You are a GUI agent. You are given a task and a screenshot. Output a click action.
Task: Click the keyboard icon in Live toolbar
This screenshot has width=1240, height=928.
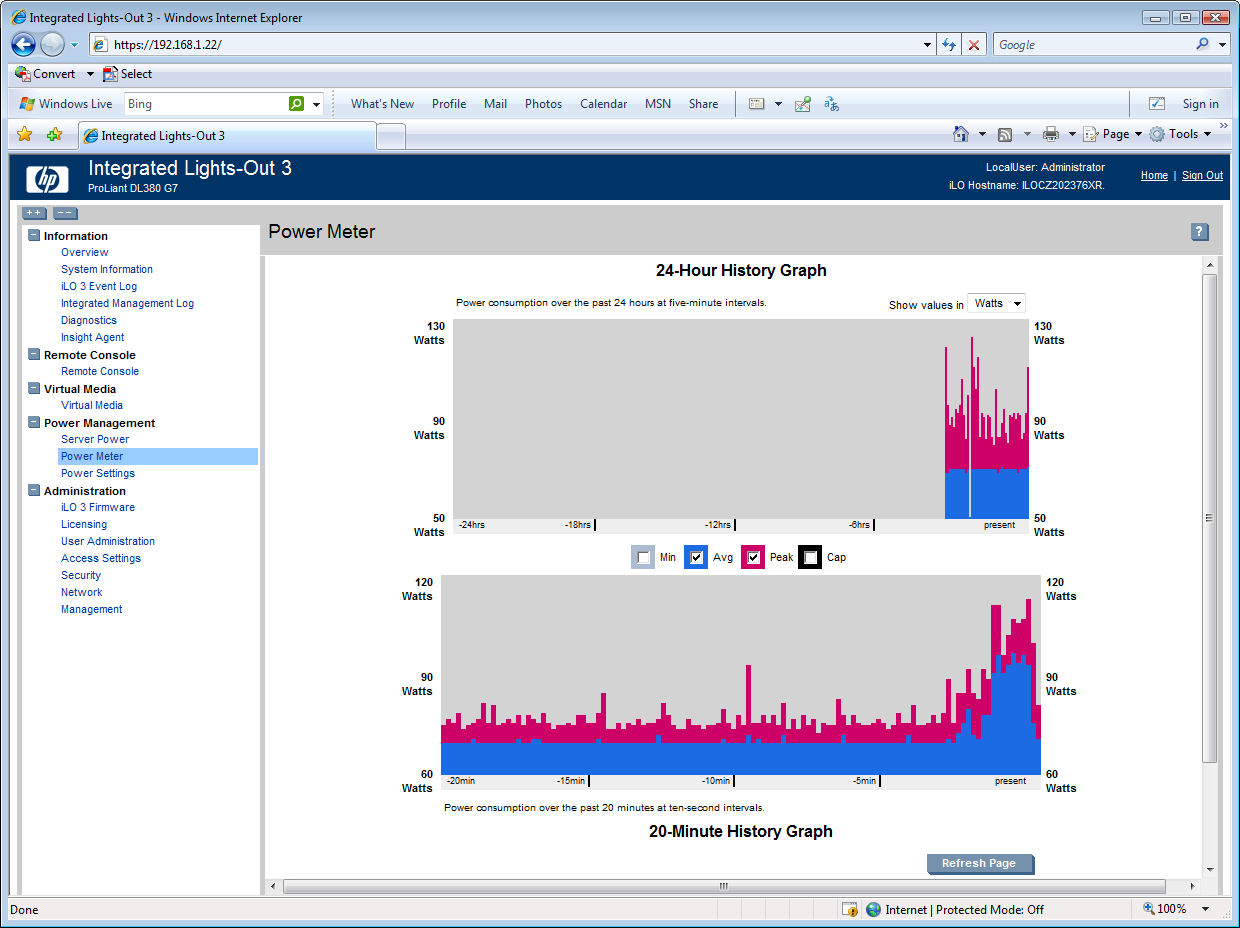pyautogui.click(x=757, y=104)
